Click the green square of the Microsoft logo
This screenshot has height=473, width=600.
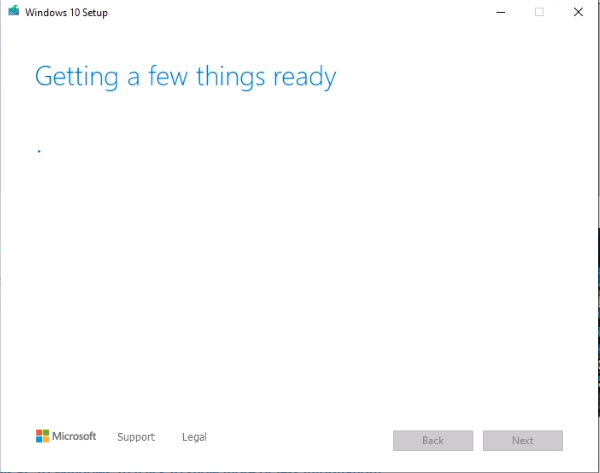coord(46,433)
